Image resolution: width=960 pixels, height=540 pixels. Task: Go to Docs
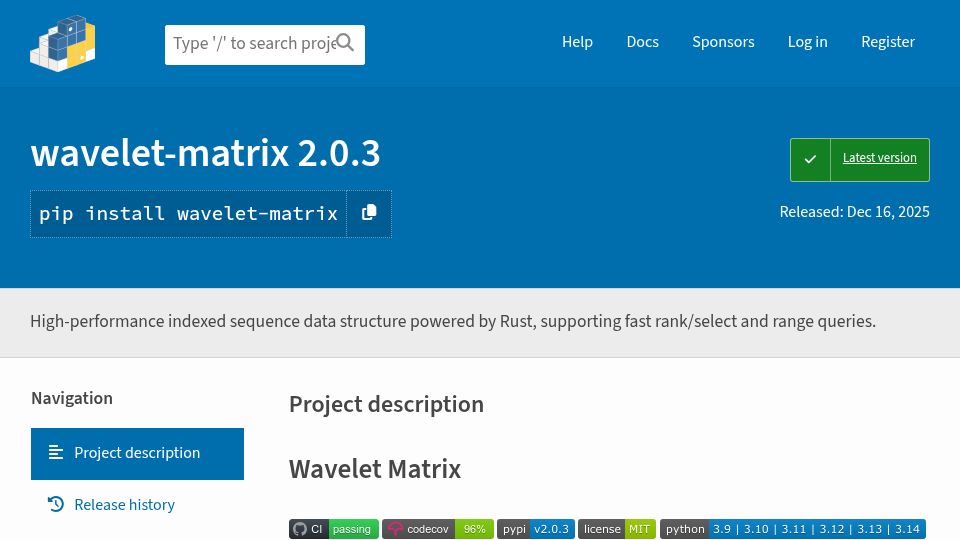point(642,42)
